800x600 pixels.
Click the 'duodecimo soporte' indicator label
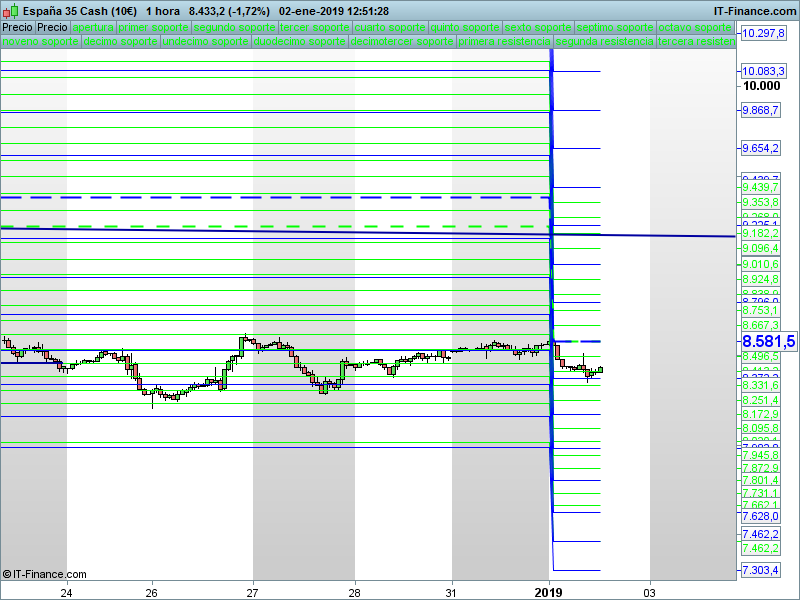tap(299, 43)
